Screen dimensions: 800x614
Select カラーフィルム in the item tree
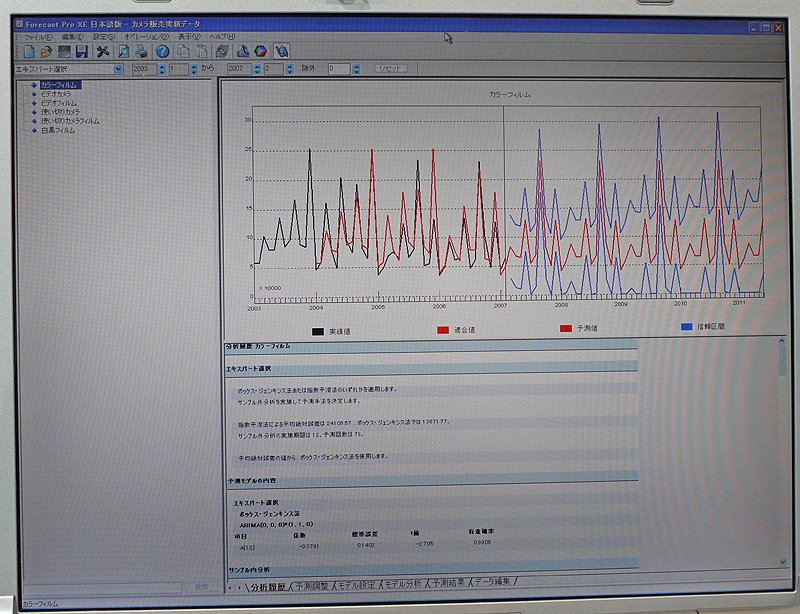pos(59,85)
